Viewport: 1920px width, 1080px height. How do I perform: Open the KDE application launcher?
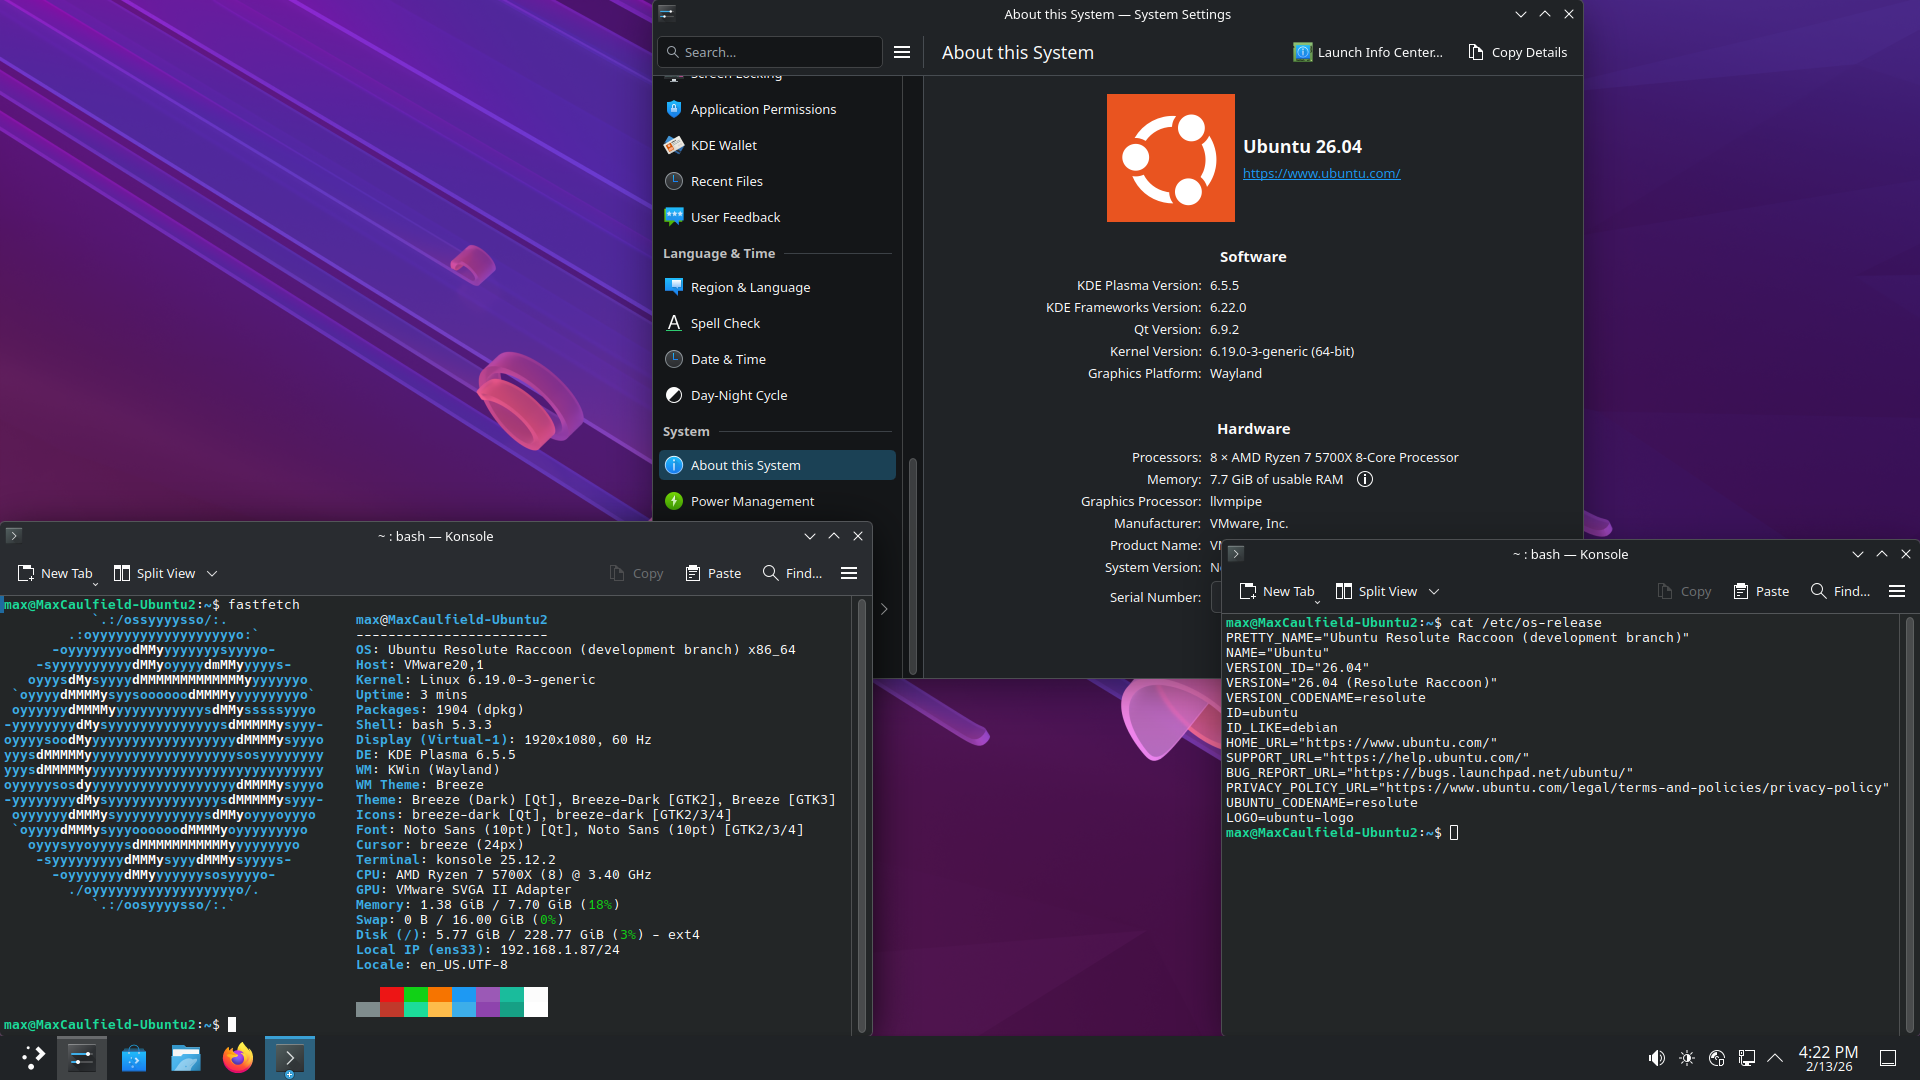(x=33, y=1058)
